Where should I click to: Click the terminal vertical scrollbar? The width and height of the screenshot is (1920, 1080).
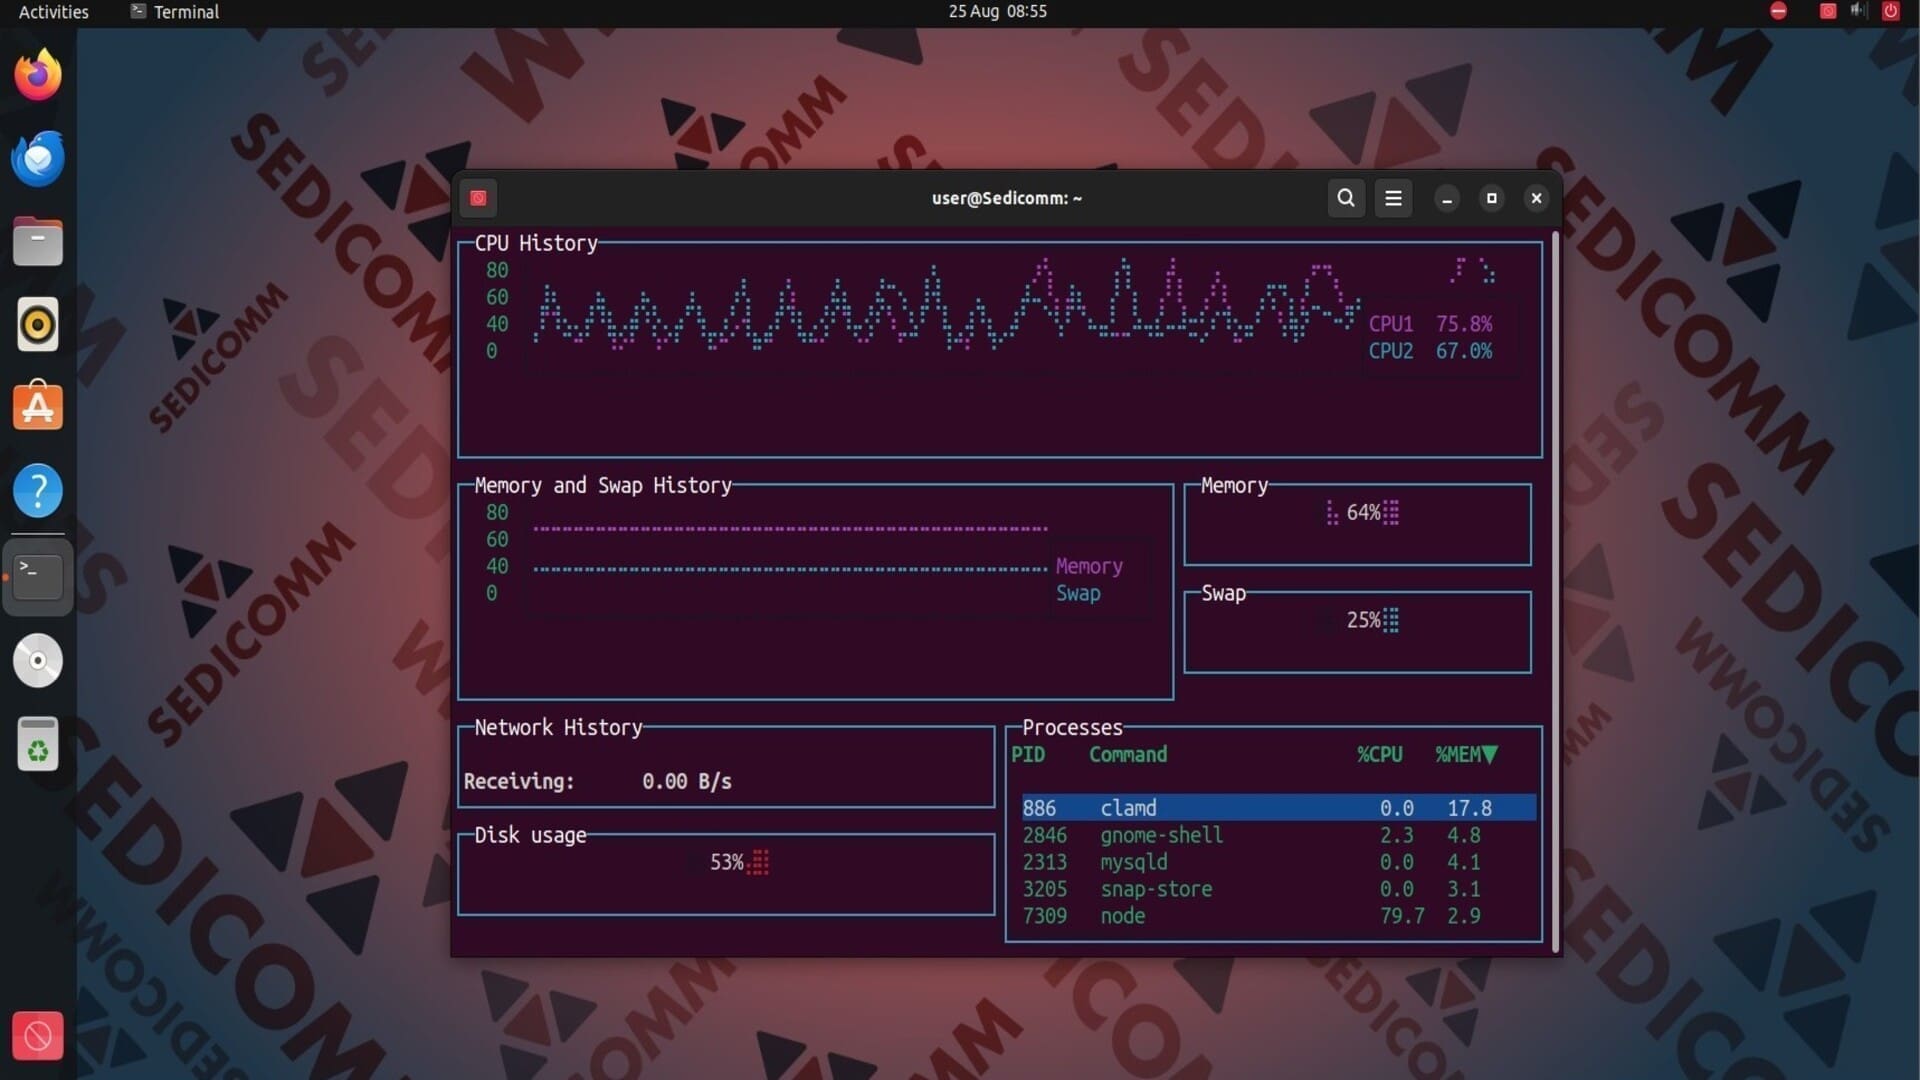point(1555,590)
